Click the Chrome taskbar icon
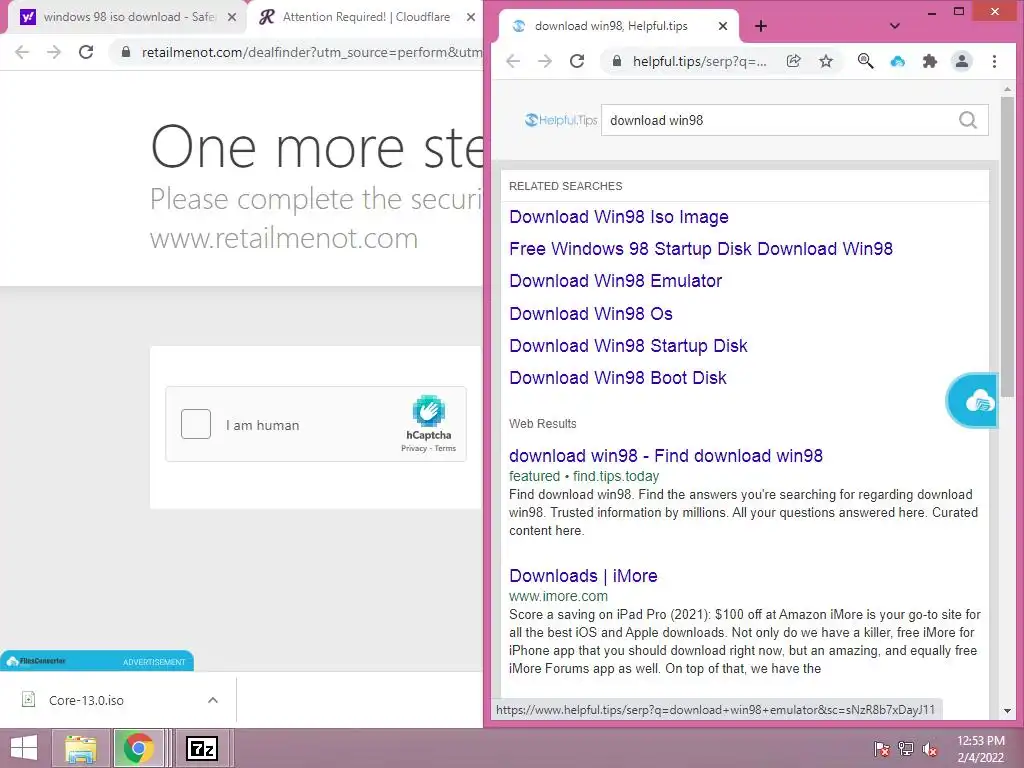This screenshot has height=768, width=1024. 138,748
